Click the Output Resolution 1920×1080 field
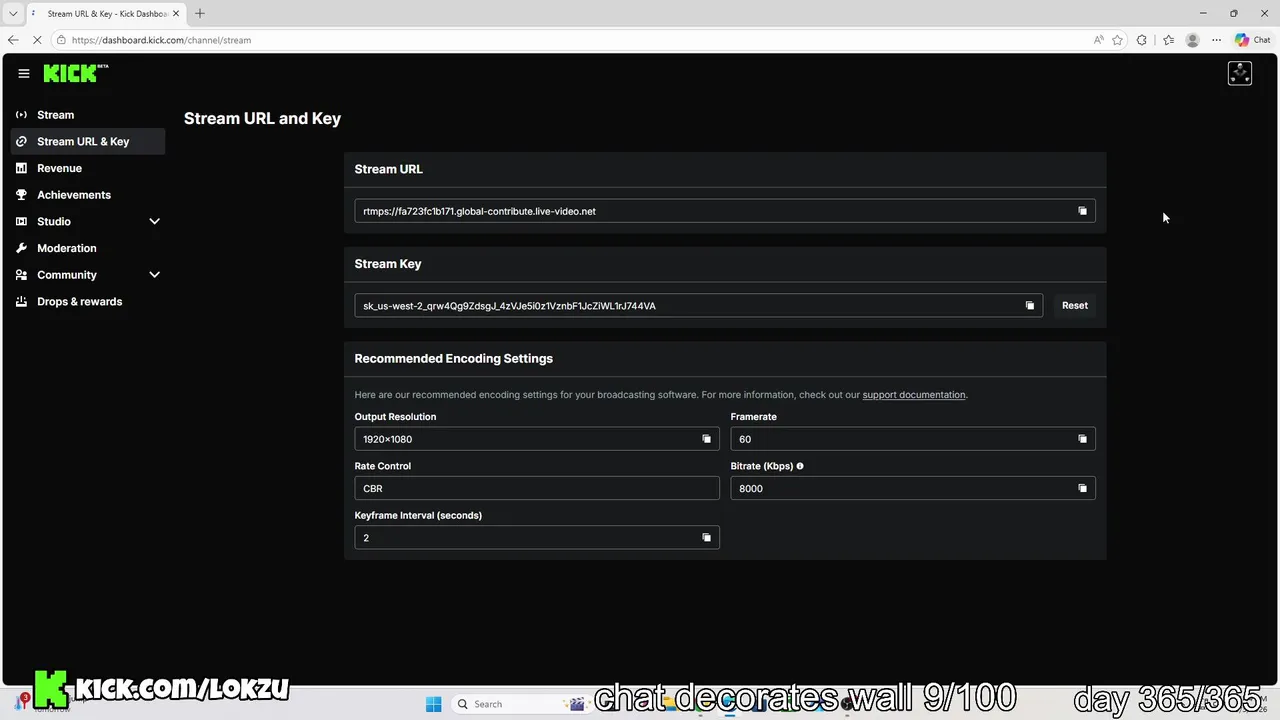 537,439
